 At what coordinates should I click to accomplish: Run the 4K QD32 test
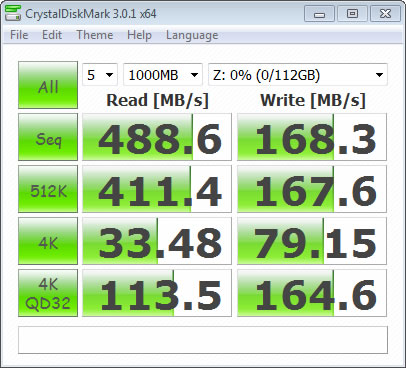pyautogui.click(x=48, y=293)
